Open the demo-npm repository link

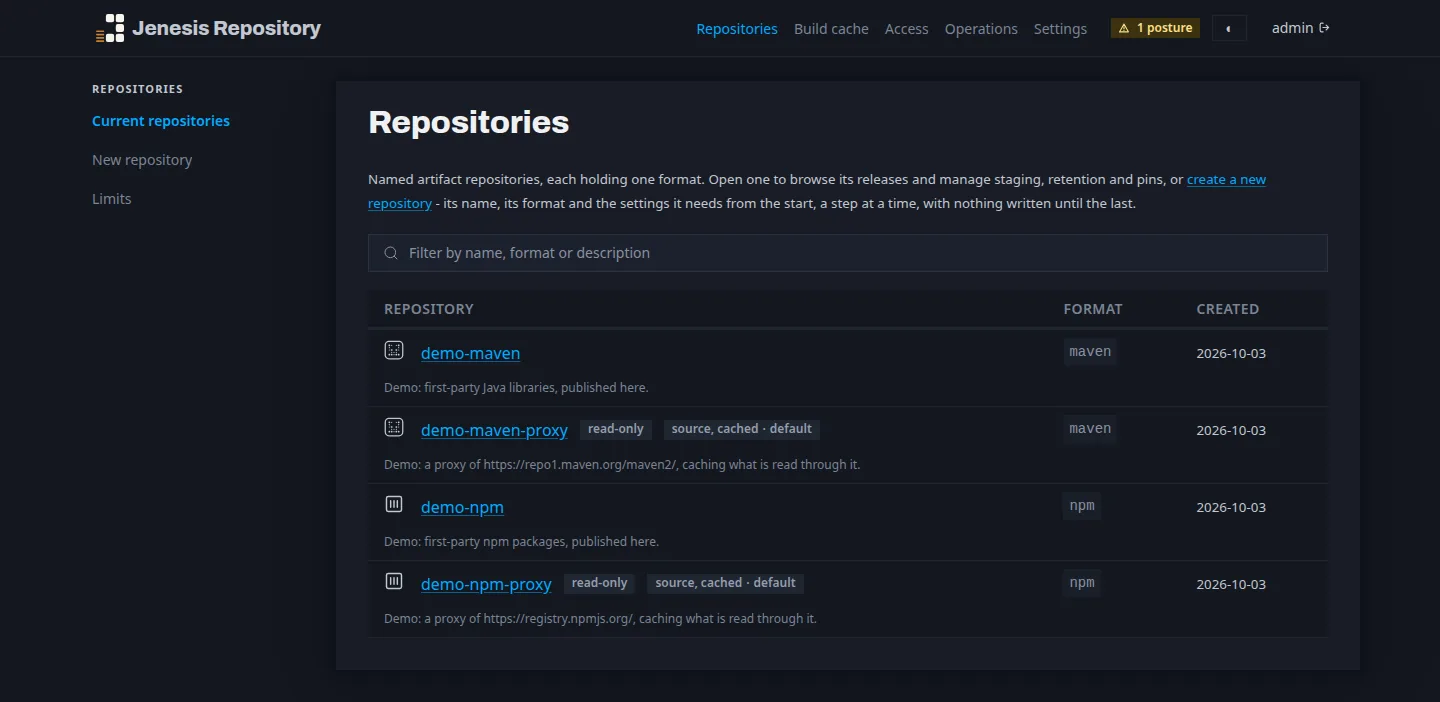coord(462,507)
